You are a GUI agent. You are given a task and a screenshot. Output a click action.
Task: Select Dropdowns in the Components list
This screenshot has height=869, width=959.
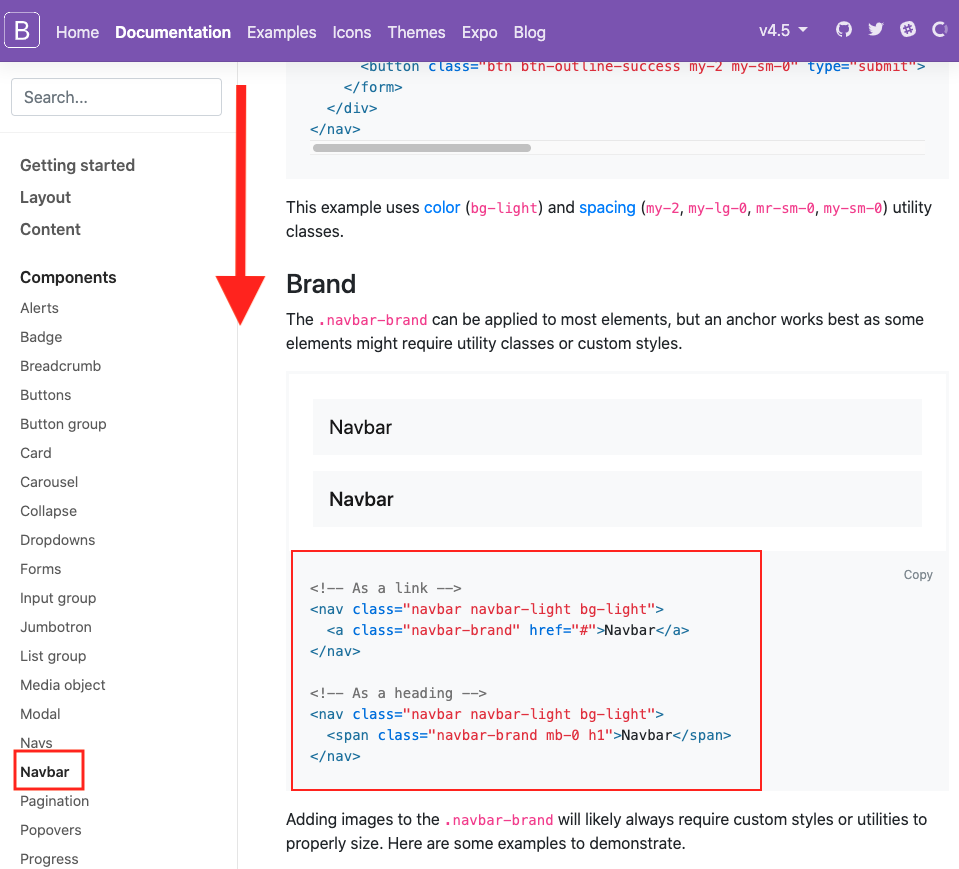57,540
